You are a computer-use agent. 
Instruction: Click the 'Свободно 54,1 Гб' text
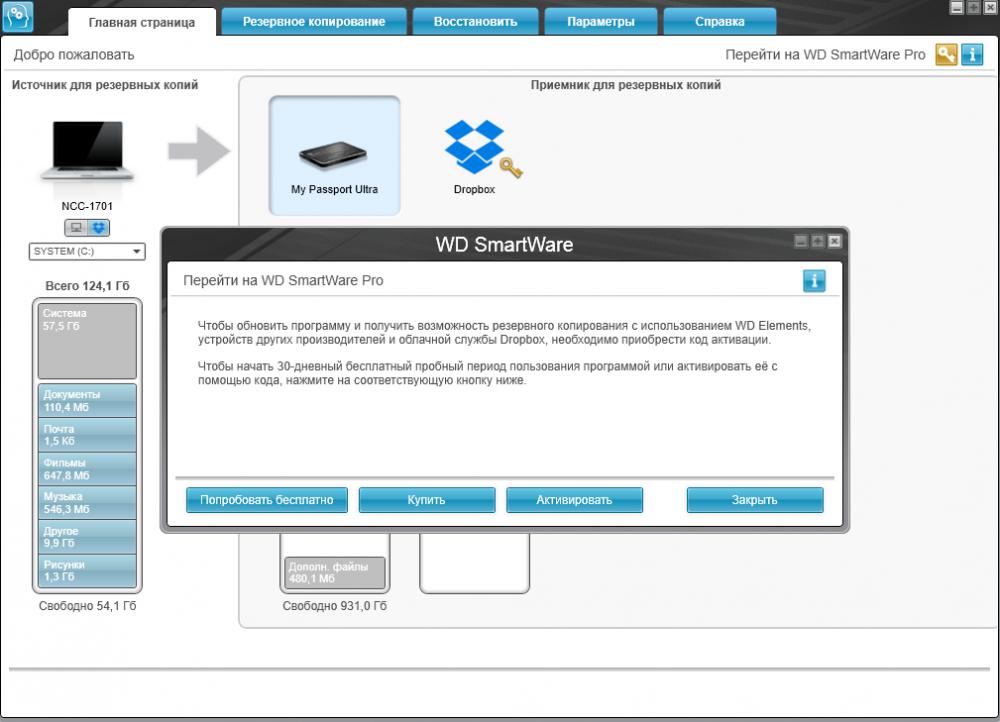point(87,606)
